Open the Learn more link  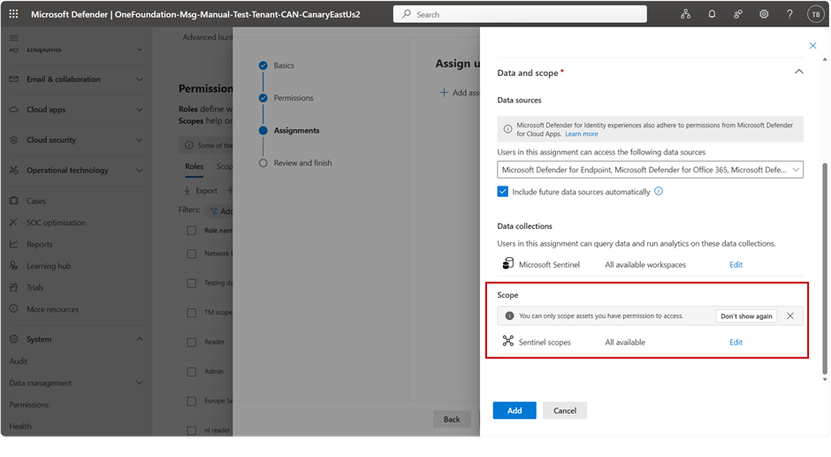(x=581, y=134)
